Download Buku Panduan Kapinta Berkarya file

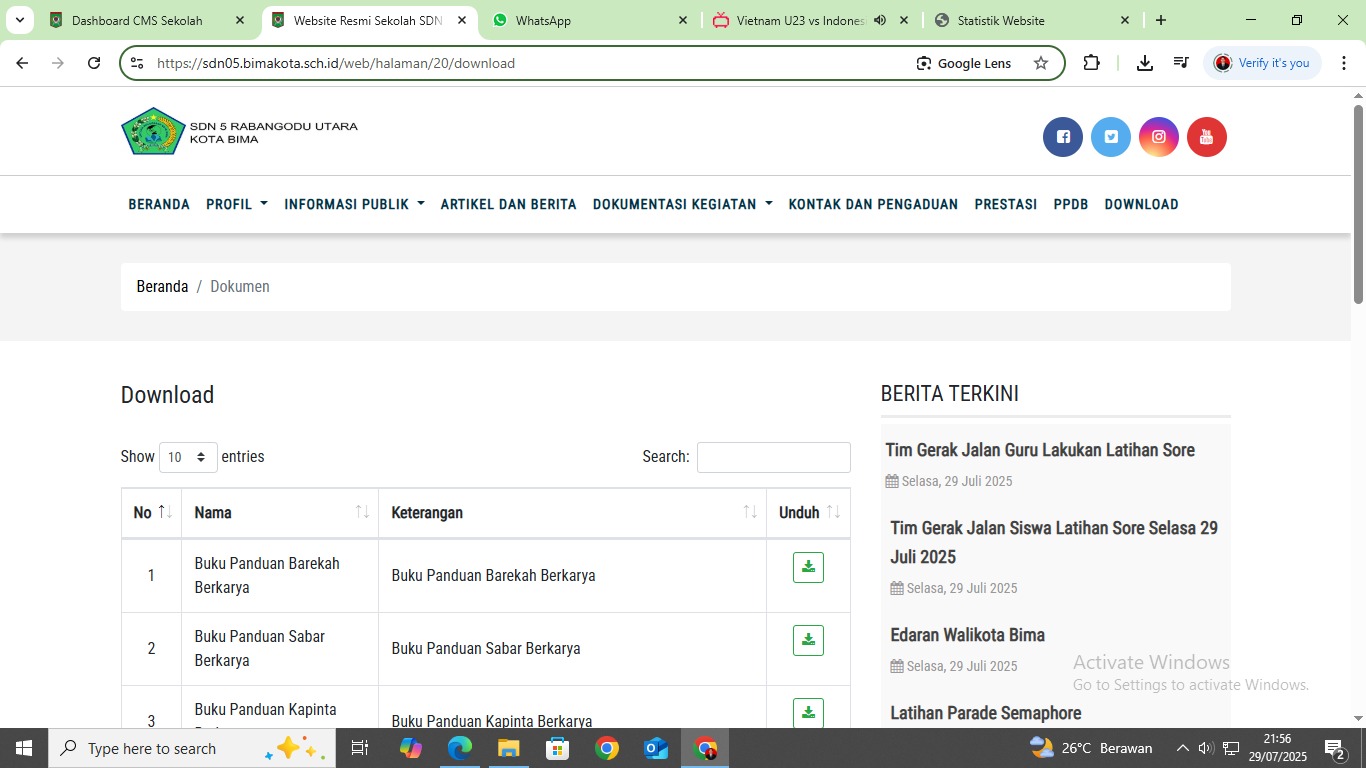click(808, 713)
